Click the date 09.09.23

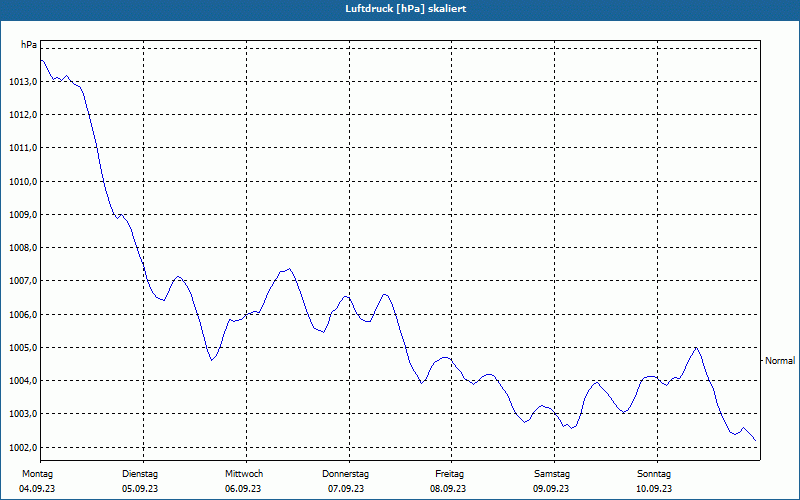(551, 489)
